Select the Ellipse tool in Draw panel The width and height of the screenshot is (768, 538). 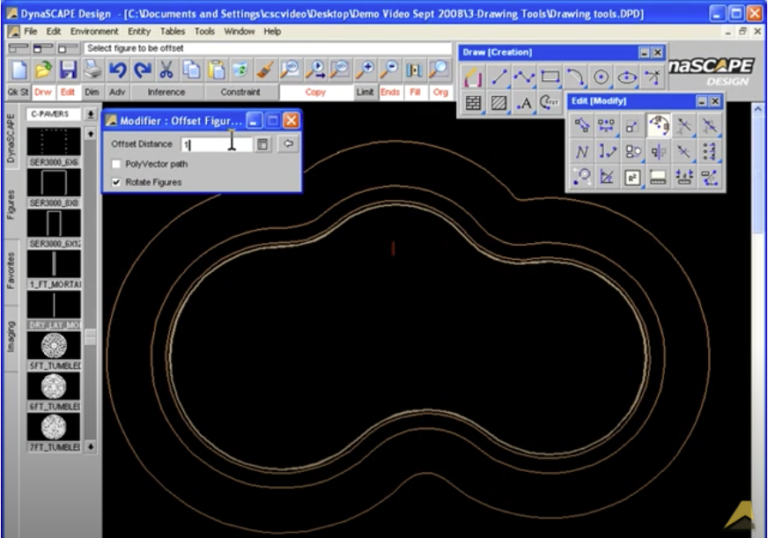(627, 77)
